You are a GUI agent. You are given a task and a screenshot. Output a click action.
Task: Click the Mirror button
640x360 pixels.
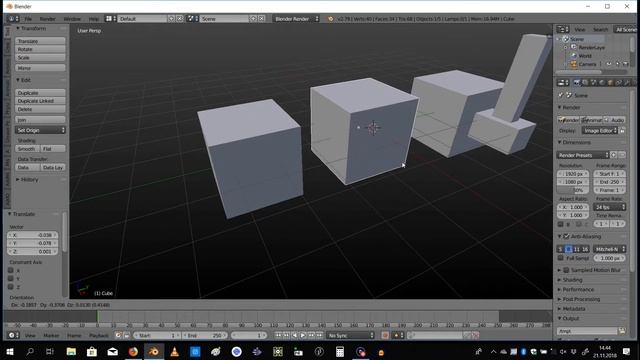tap(40, 68)
